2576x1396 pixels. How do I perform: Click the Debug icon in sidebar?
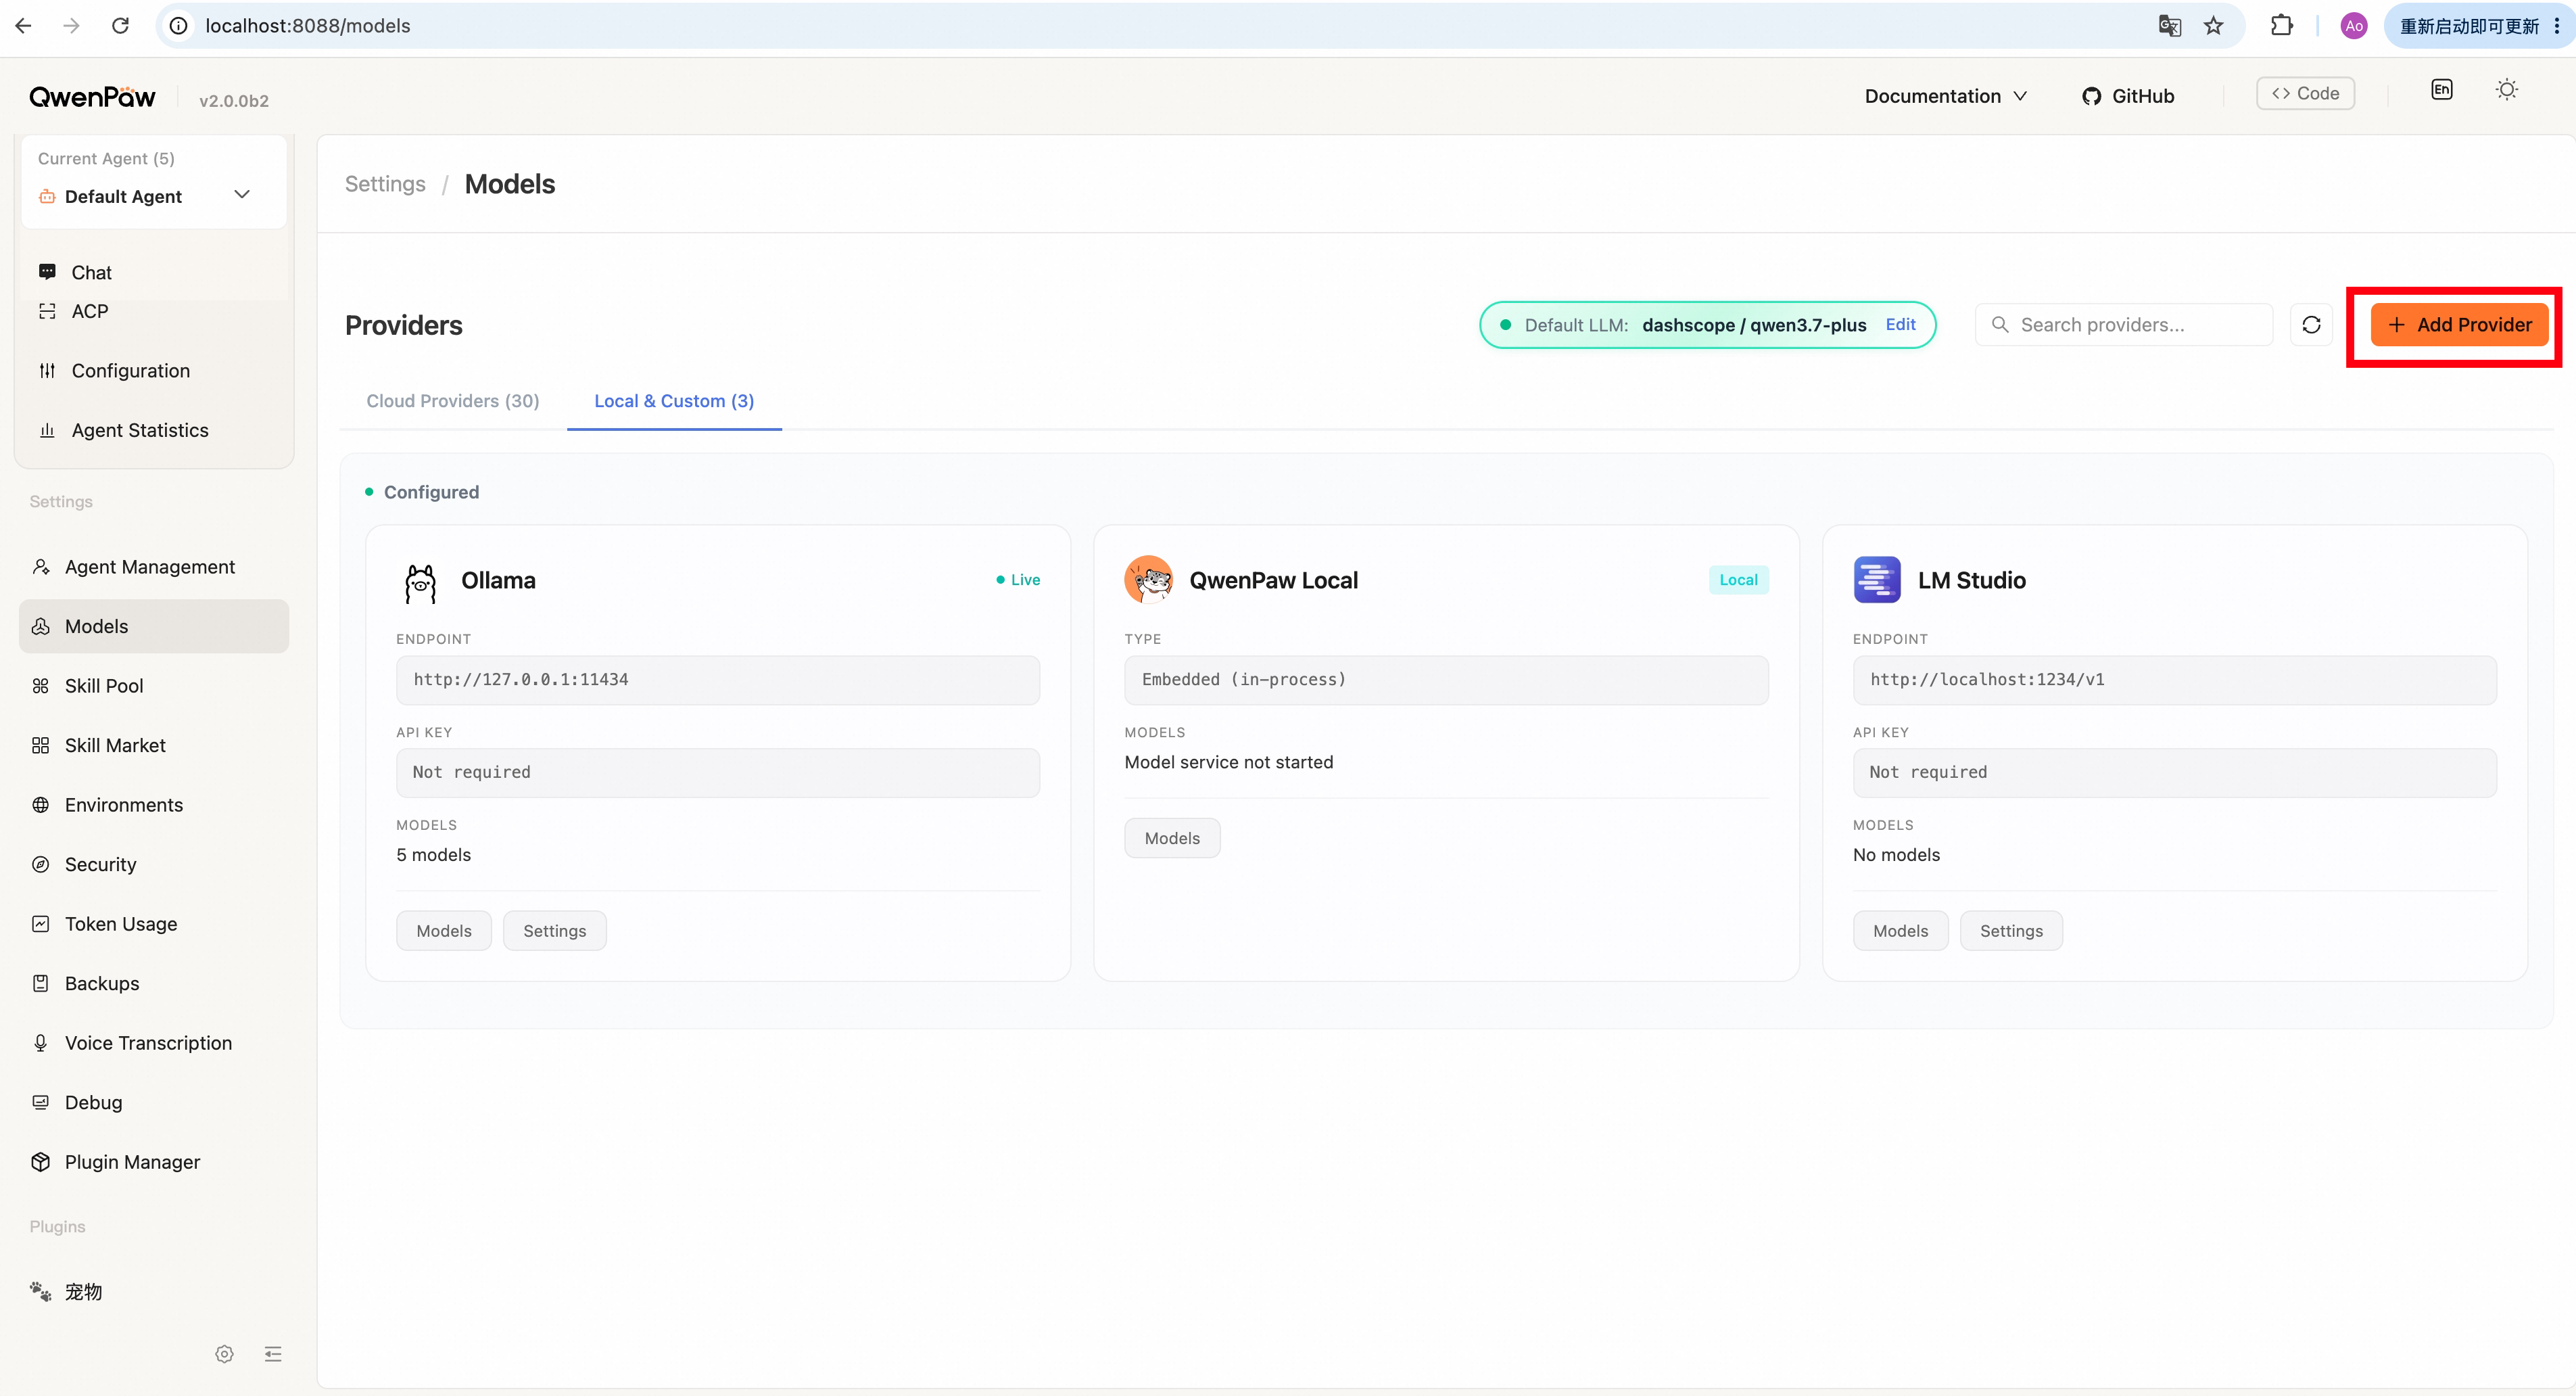coord(40,1103)
